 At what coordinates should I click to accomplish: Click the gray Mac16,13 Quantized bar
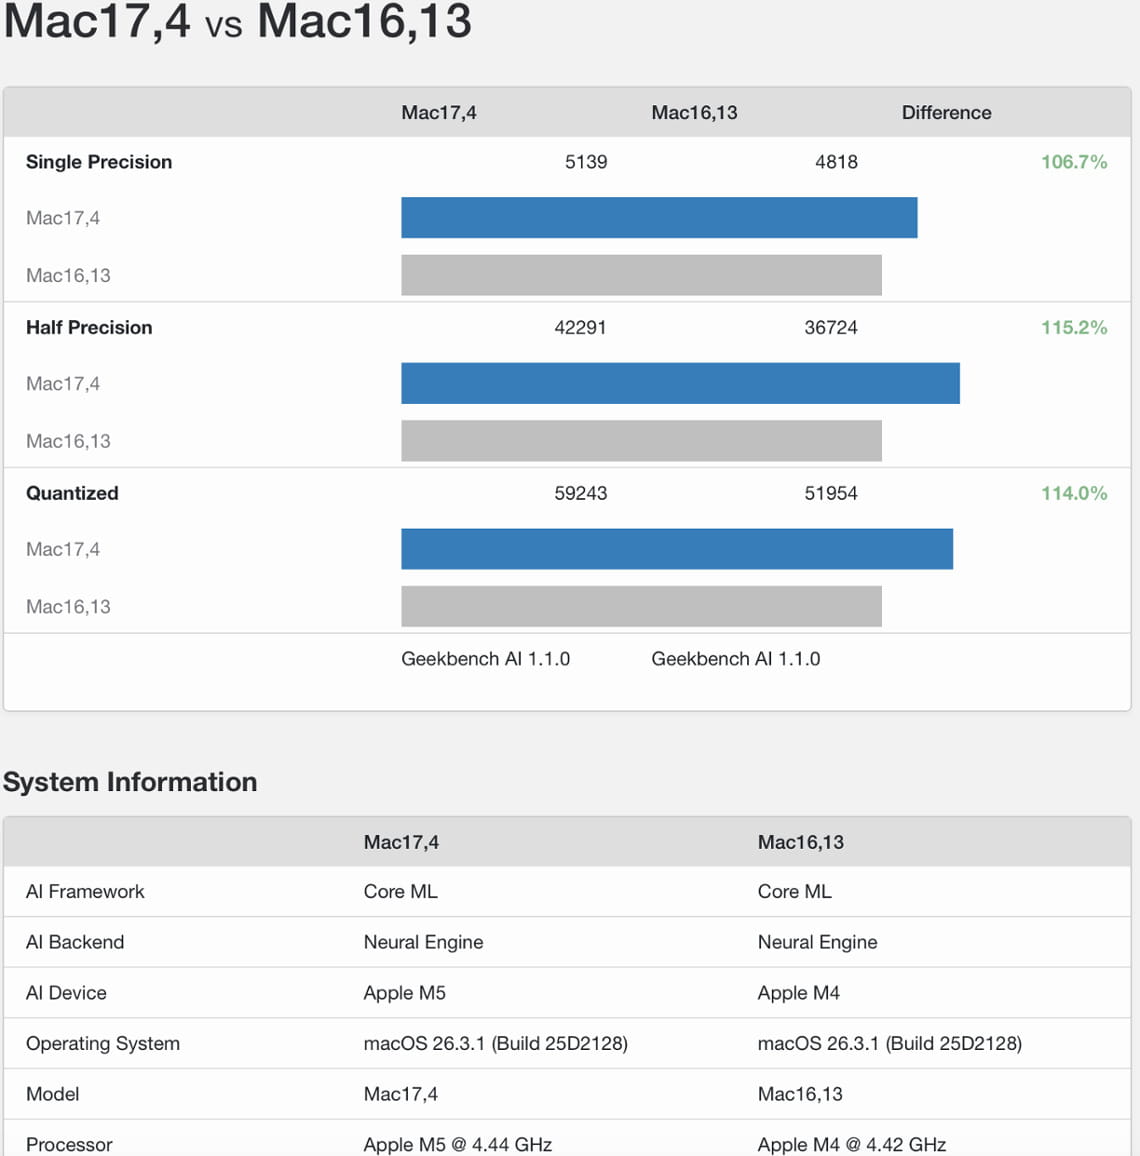(x=640, y=605)
